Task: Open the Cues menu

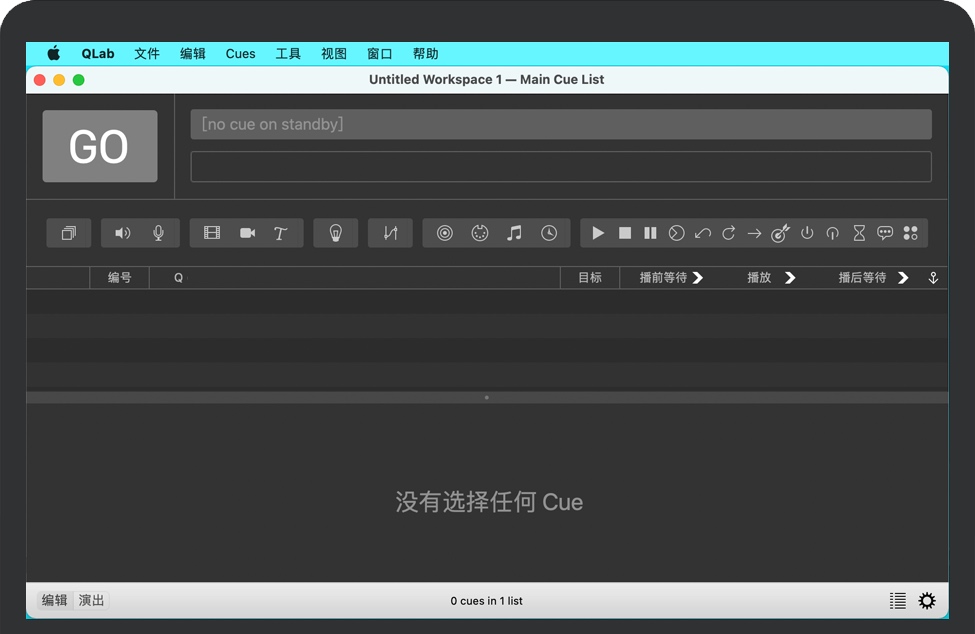Action: click(240, 54)
